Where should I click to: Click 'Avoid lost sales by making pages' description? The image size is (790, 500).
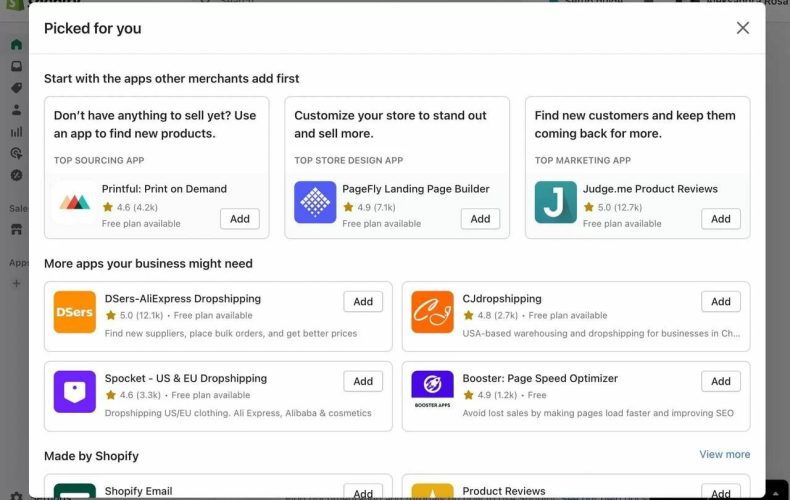pos(598,413)
